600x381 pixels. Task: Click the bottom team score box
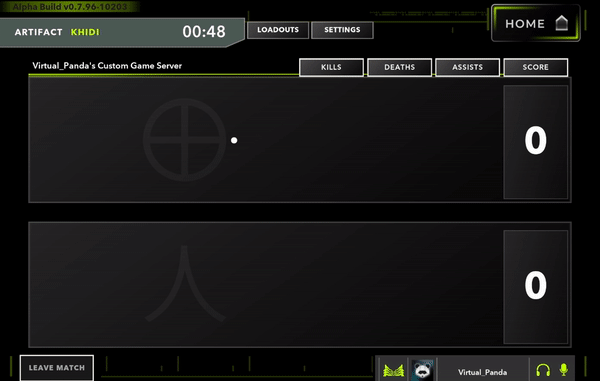coord(536,287)
